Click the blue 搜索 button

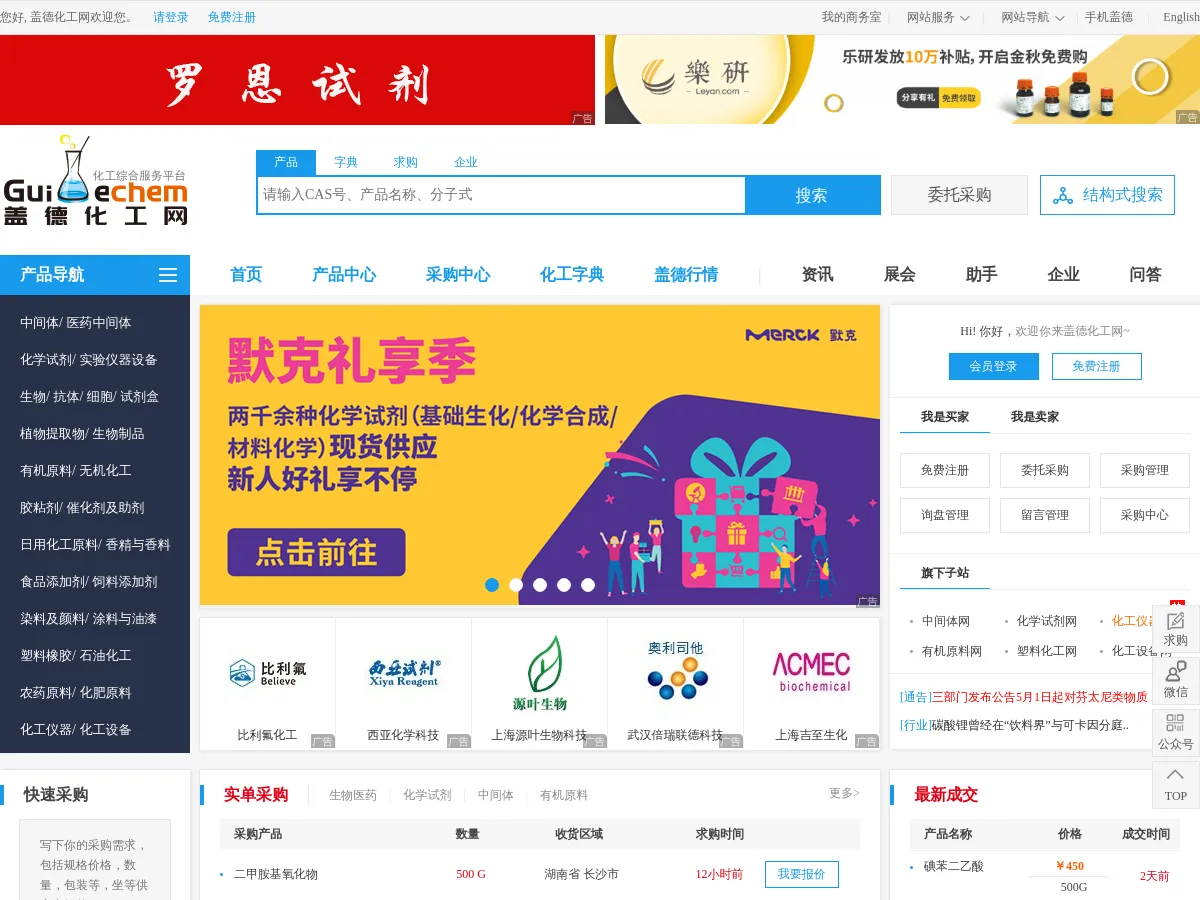coord(812,195)
